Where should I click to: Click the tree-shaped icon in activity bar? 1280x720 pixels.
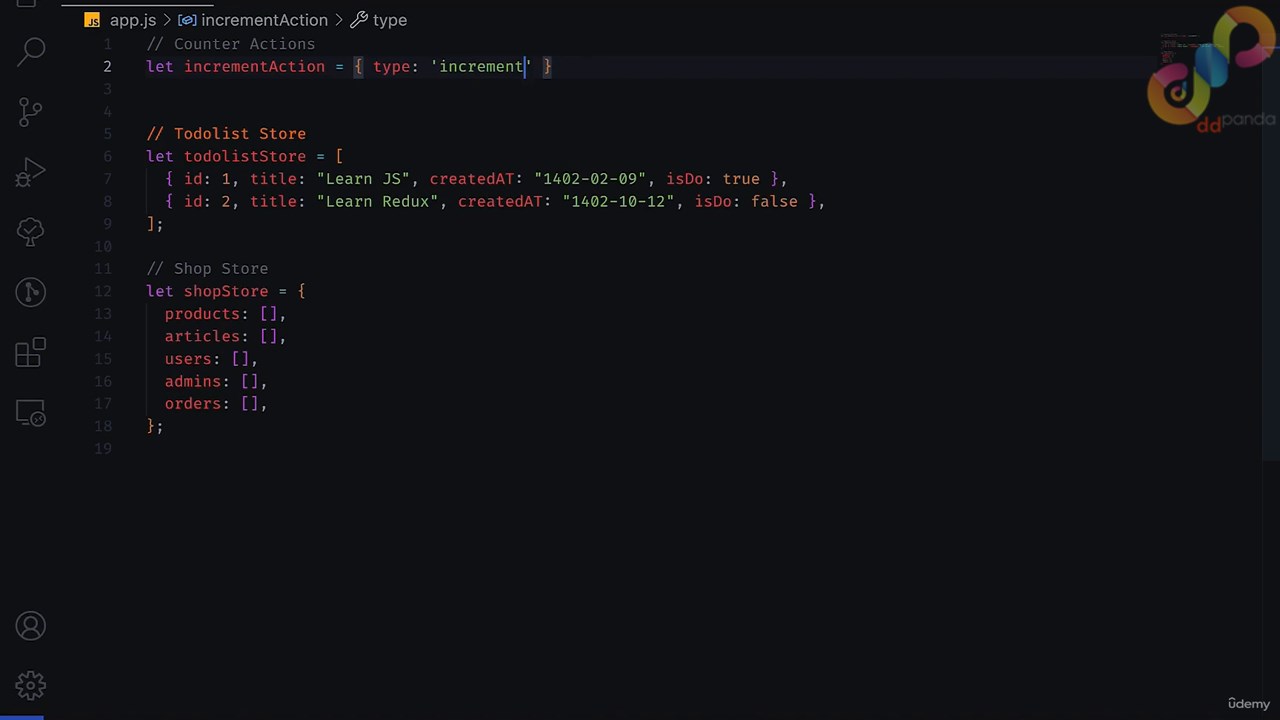point(31,232)
